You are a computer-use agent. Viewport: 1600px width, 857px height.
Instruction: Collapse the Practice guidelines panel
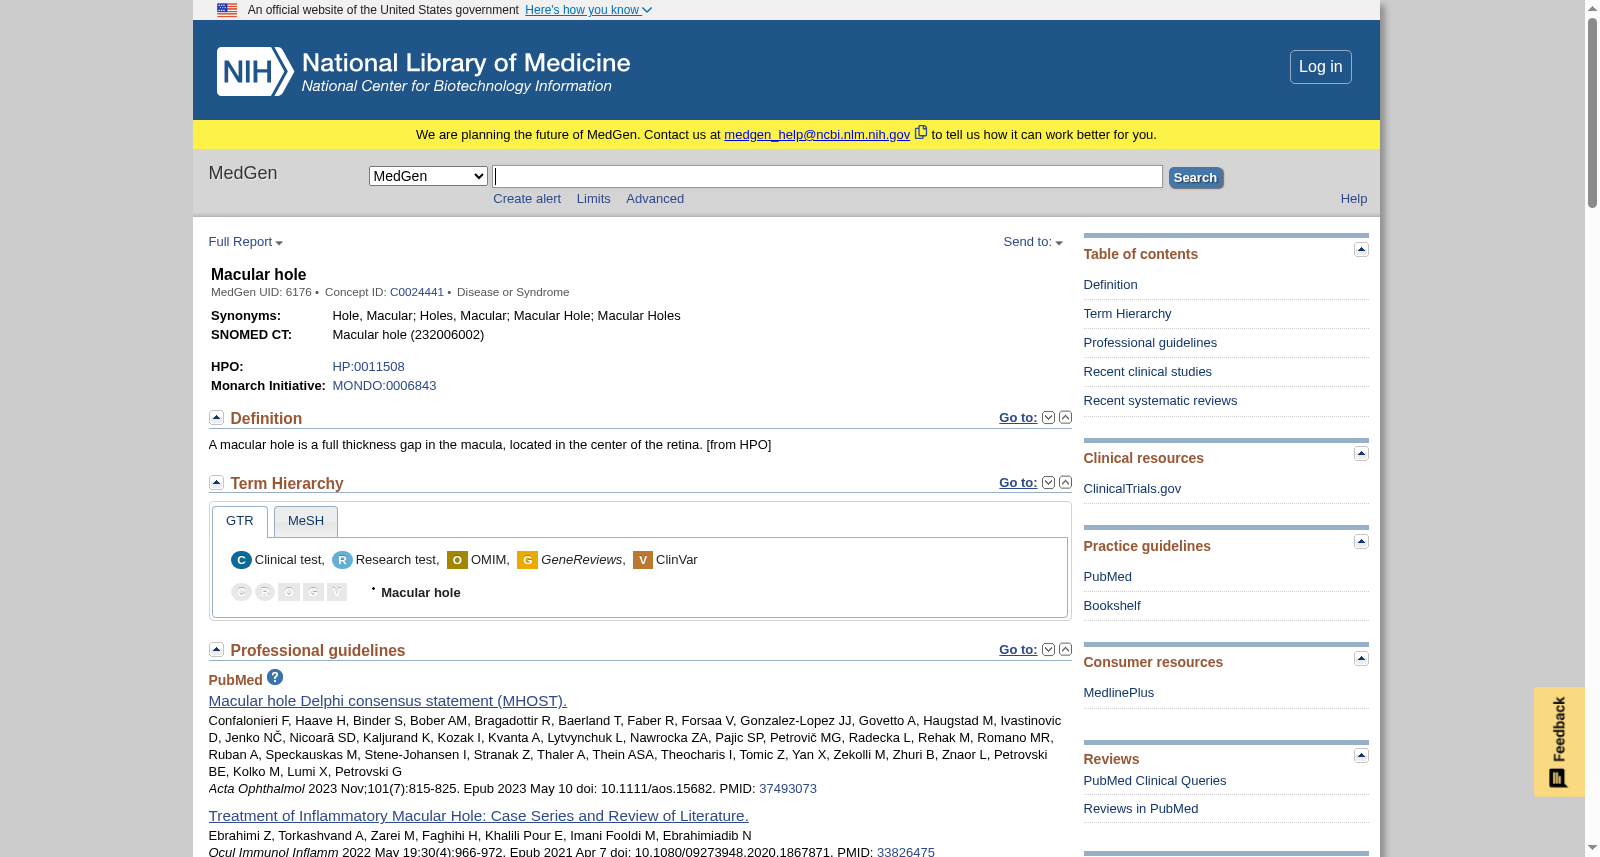click(x=1361, y=541)
